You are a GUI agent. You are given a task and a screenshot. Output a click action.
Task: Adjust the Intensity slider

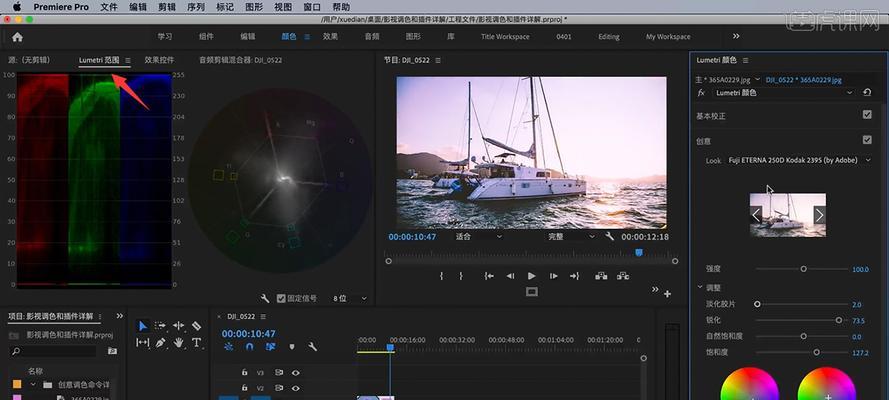803,269
